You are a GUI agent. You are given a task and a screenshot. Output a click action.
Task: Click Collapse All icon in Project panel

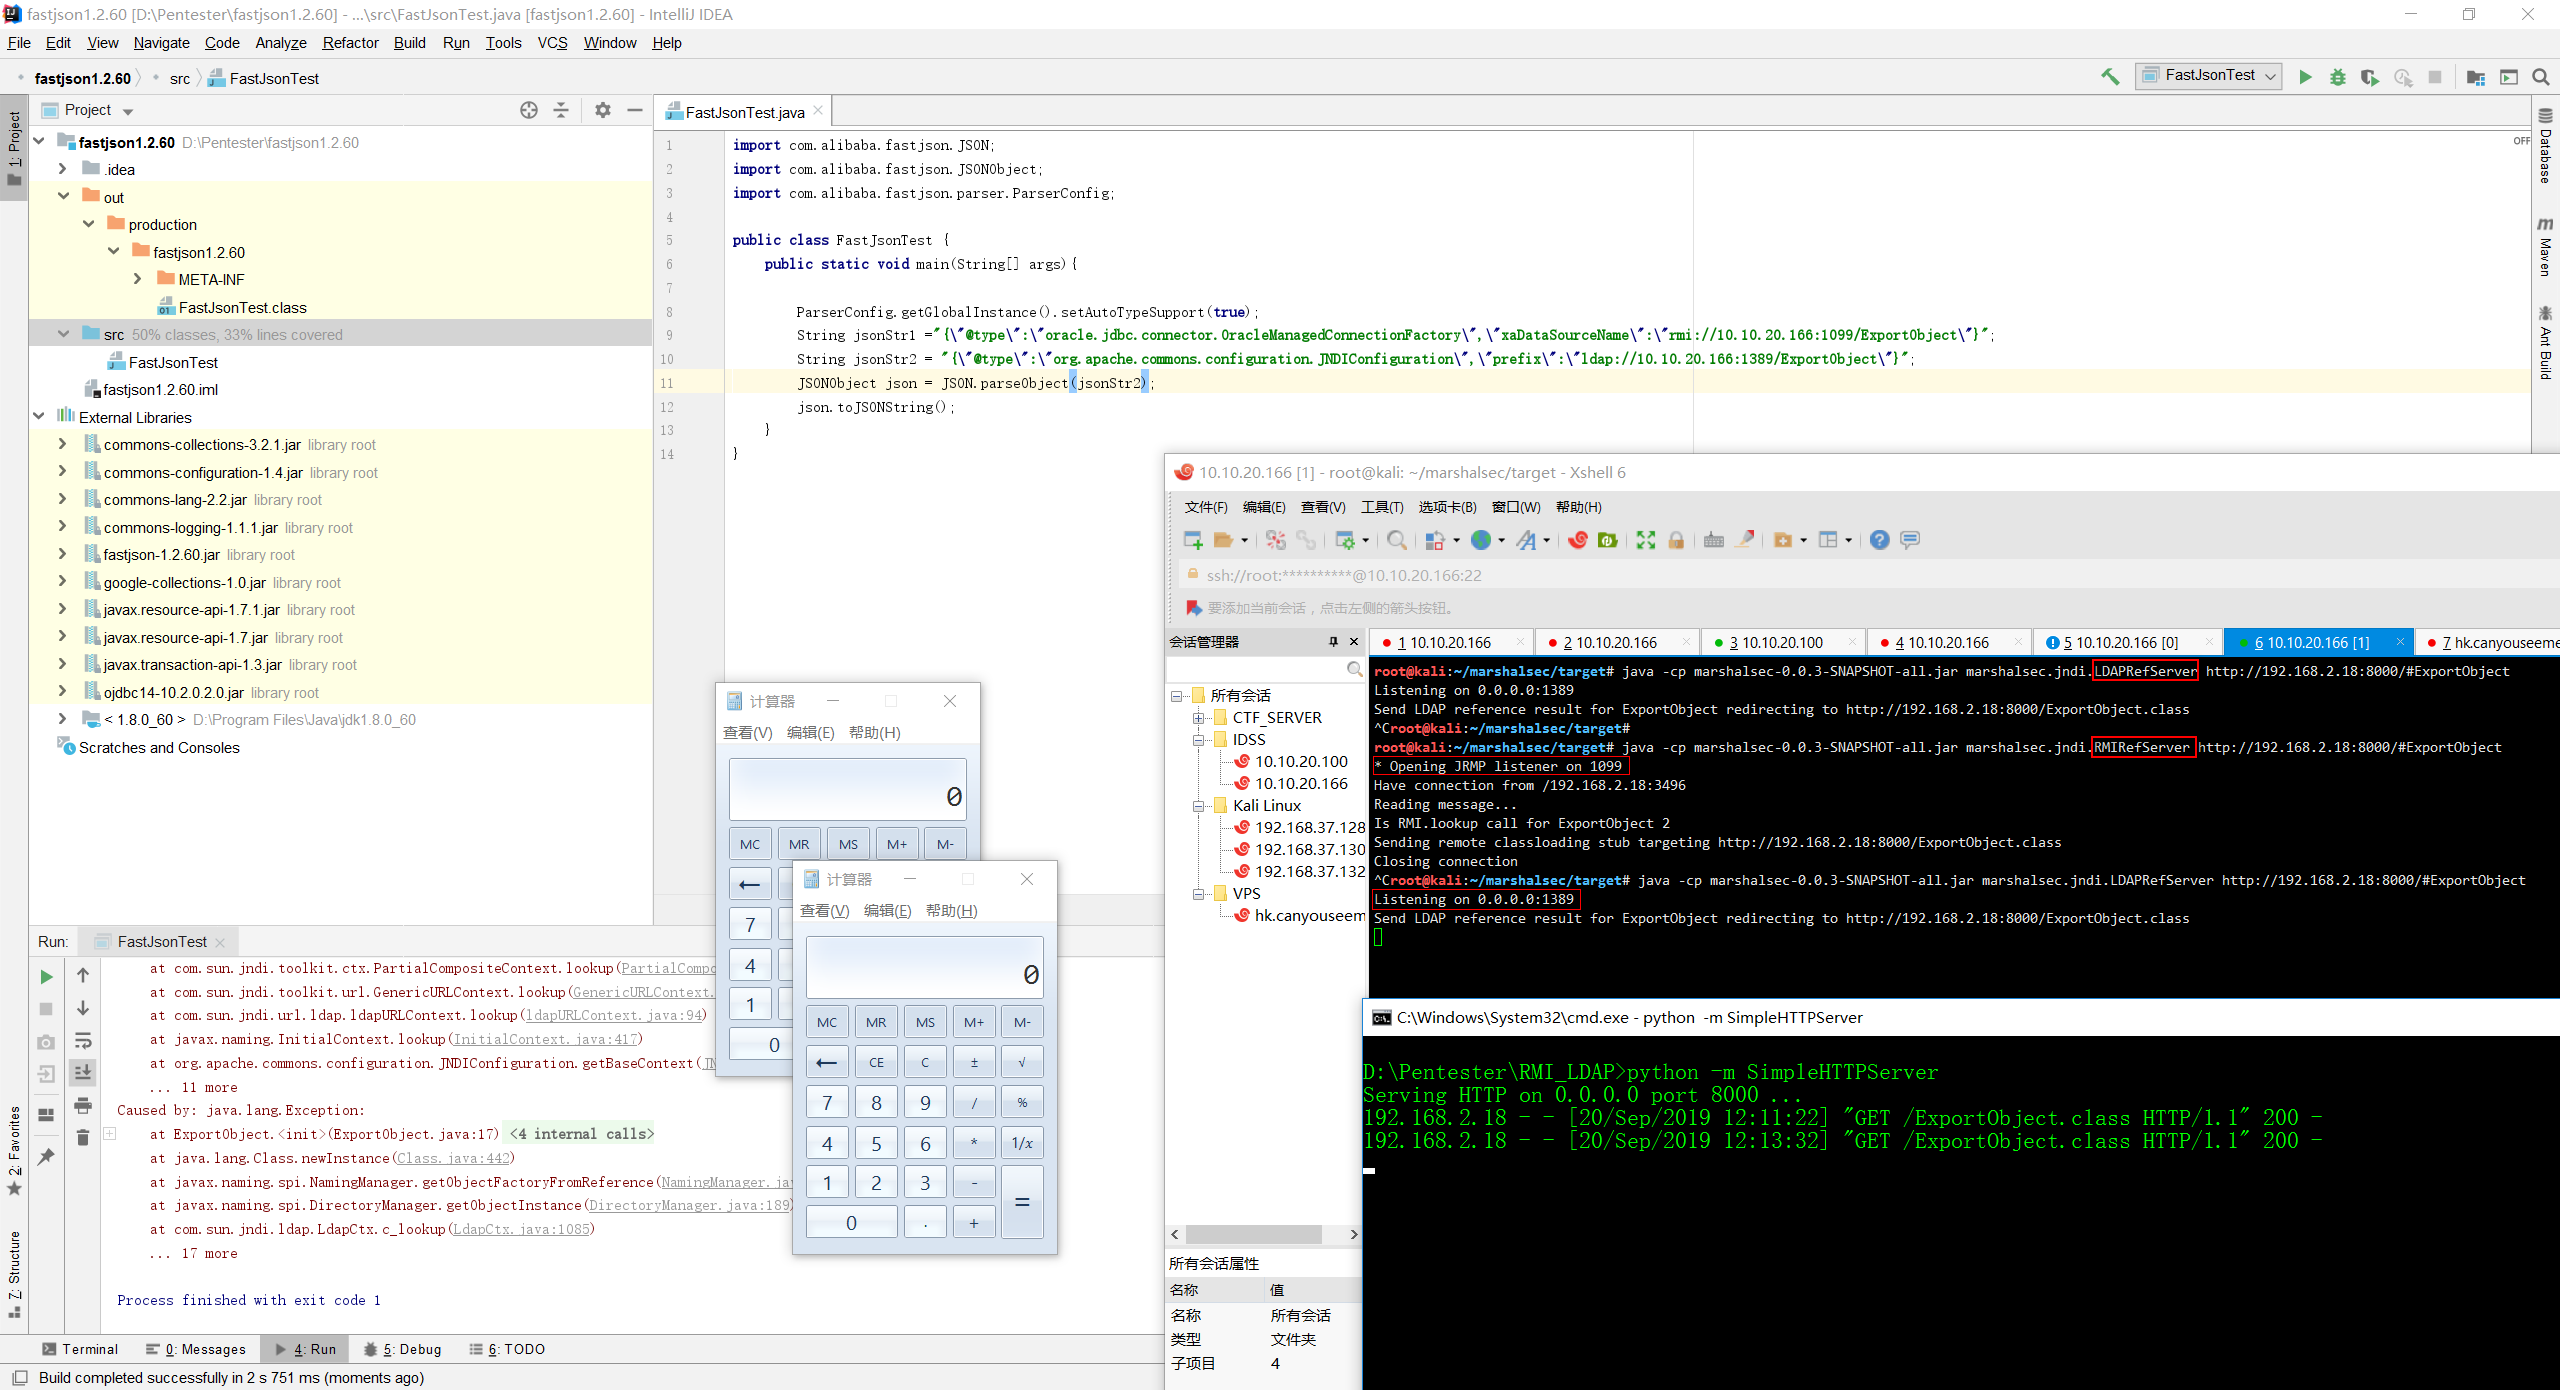pyautogui.click(x=561, y=110)
